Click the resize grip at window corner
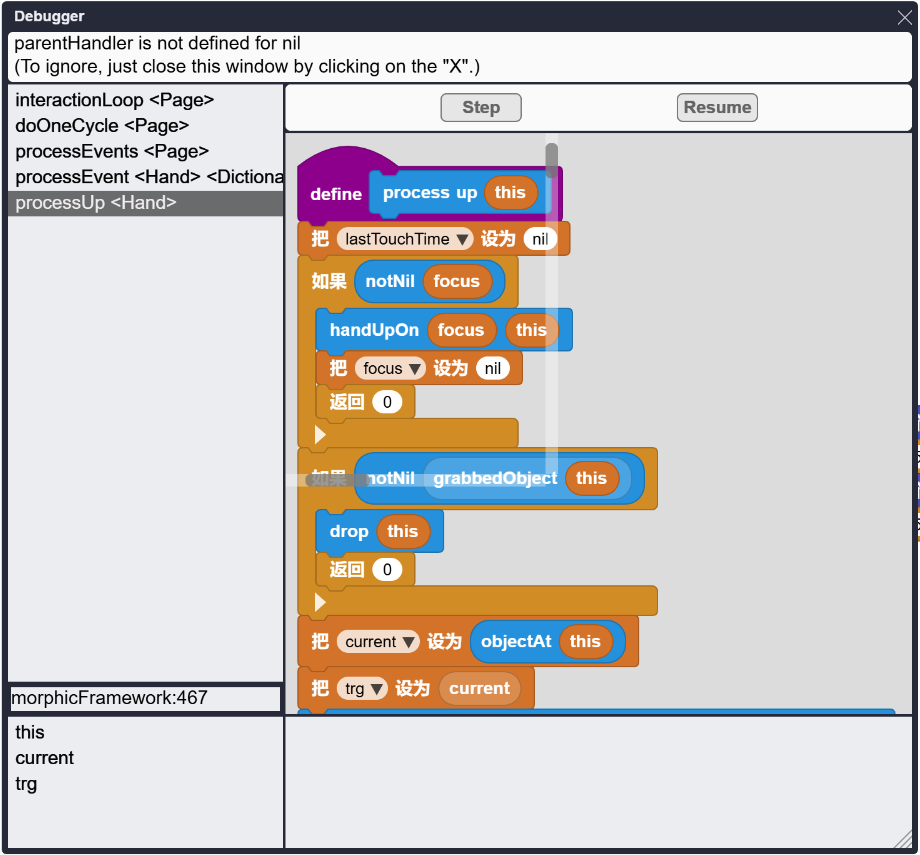920x855 pixels. pos(903,839)
